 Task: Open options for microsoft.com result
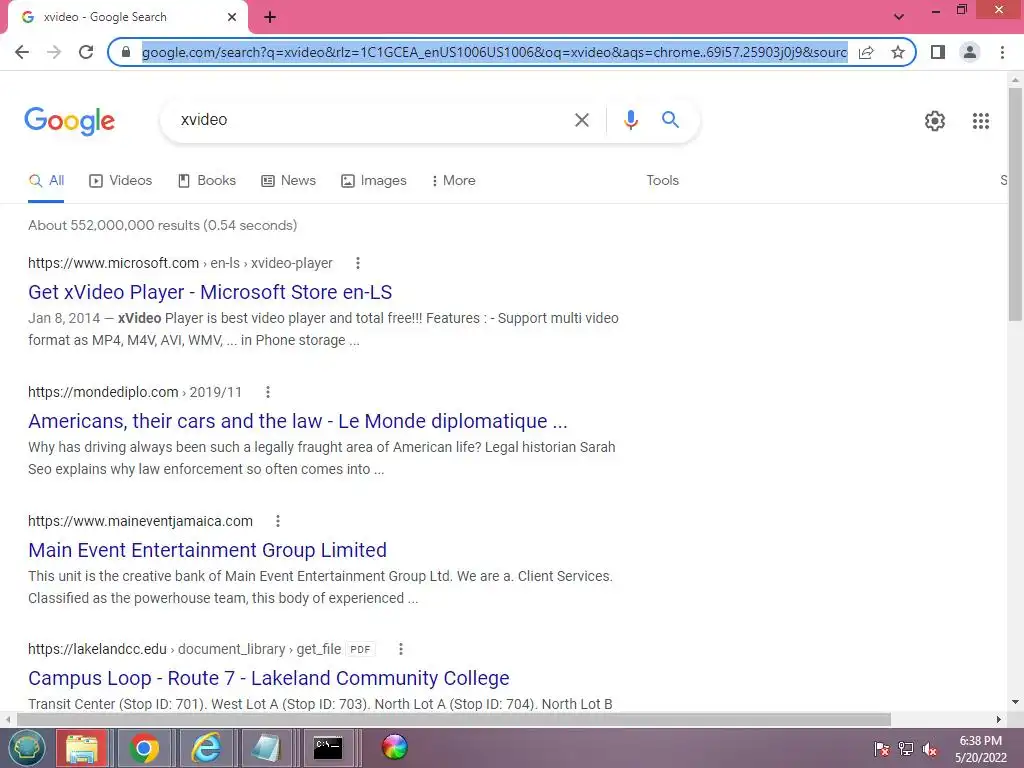point(357,263)
